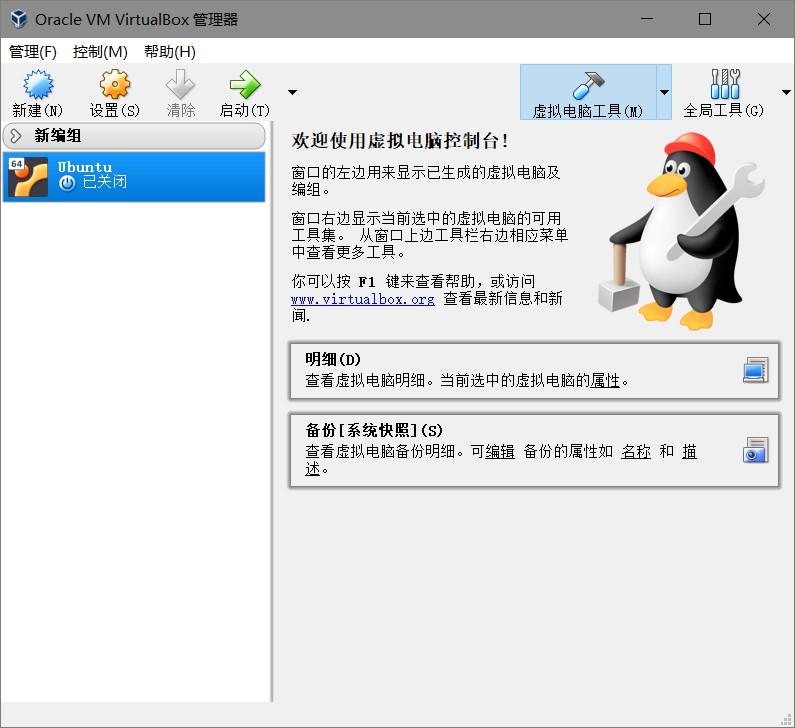Select 虚拟电脑工具(M) hammer icon
The image size is (795, 728).
coord(588,85)
